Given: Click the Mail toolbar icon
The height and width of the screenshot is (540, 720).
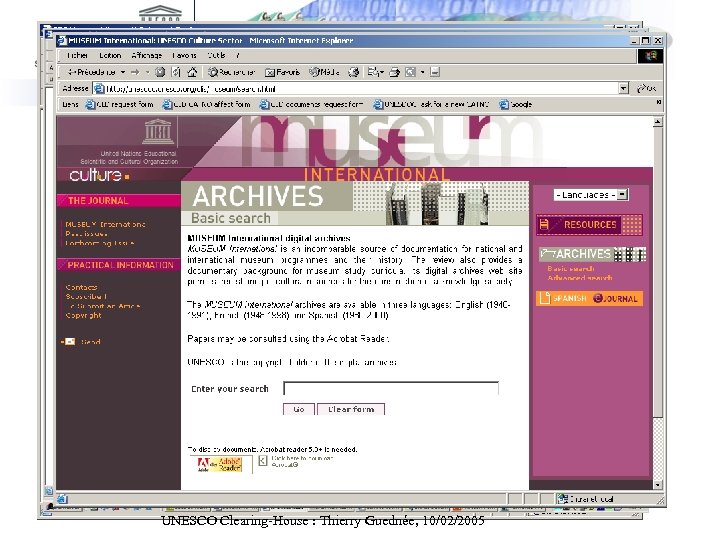Looking at the screenshot, I should (373, 72).
